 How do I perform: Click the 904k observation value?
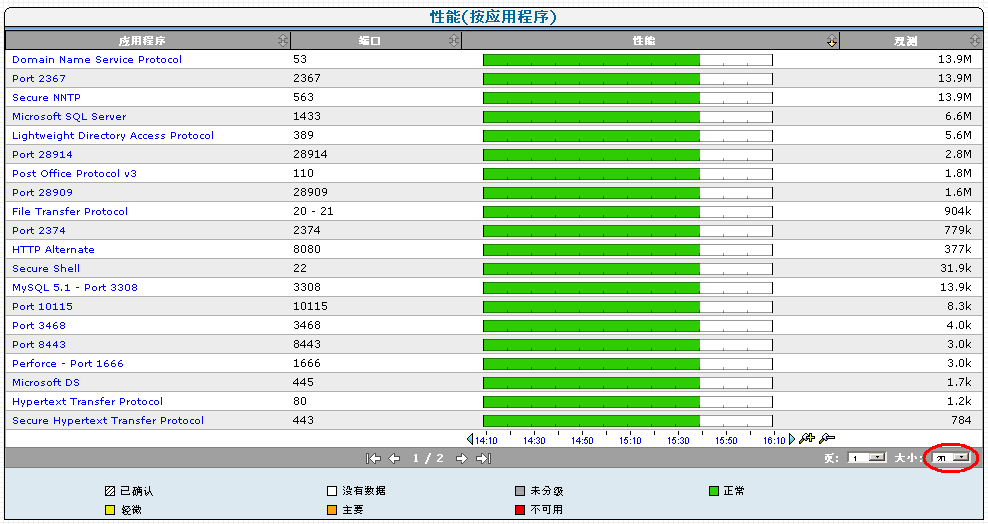958,211
